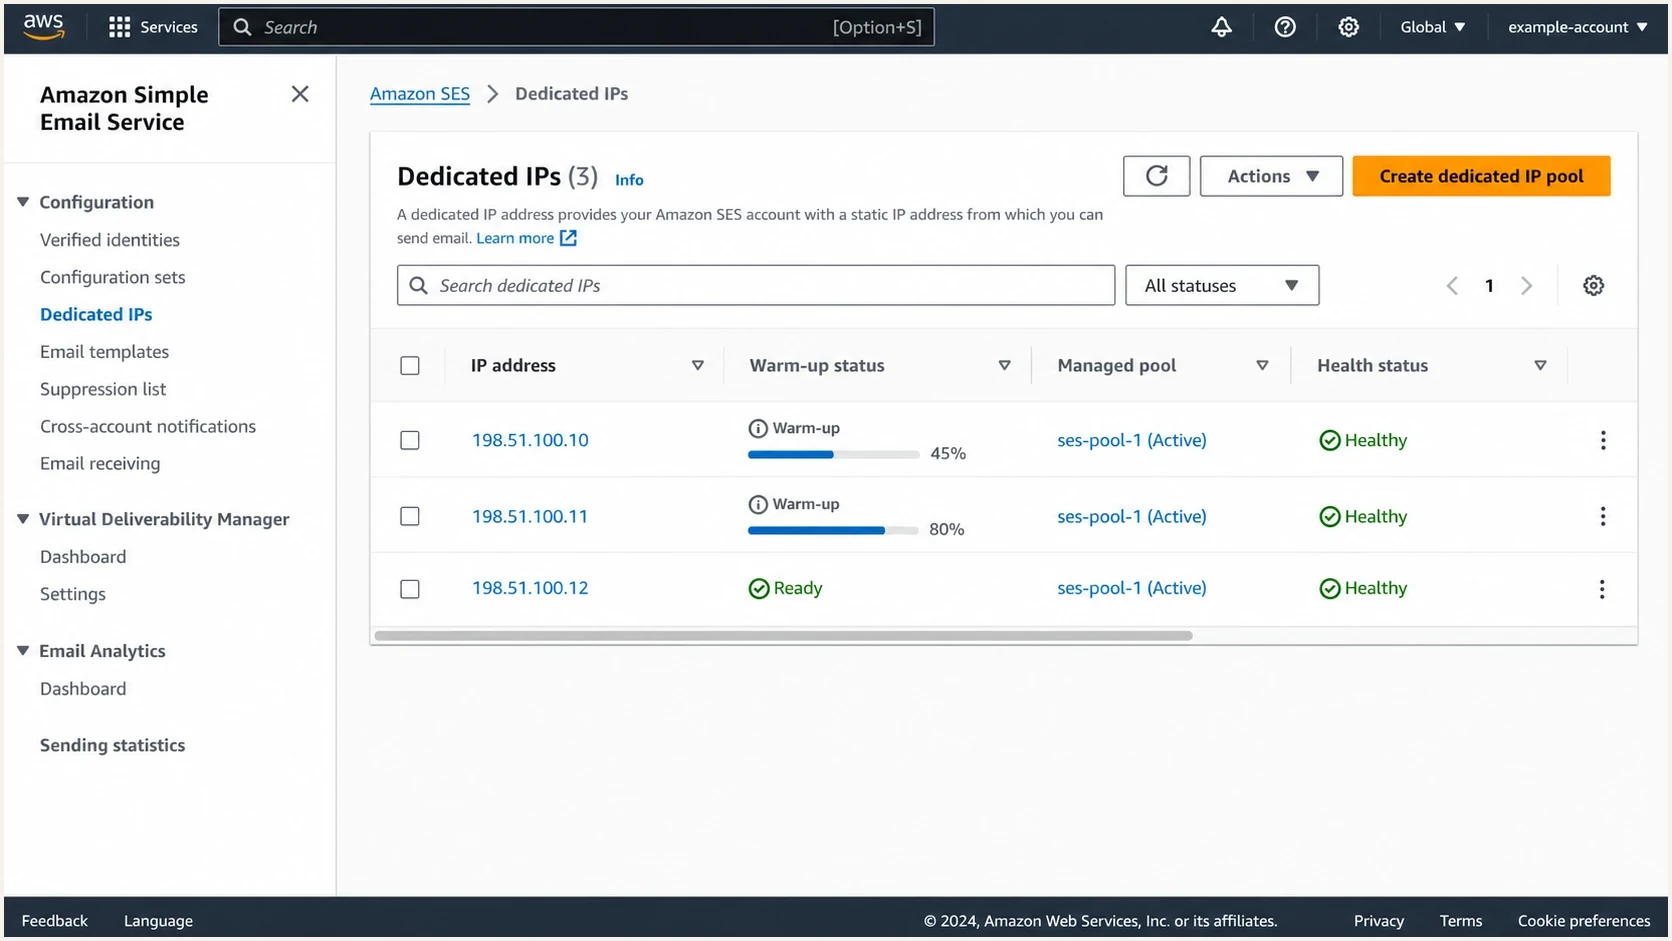The width and height of the screenshot is (1672, 941).
Task: Collapse Virtual Deliverability Manager section
Action: tap(23, 519)
